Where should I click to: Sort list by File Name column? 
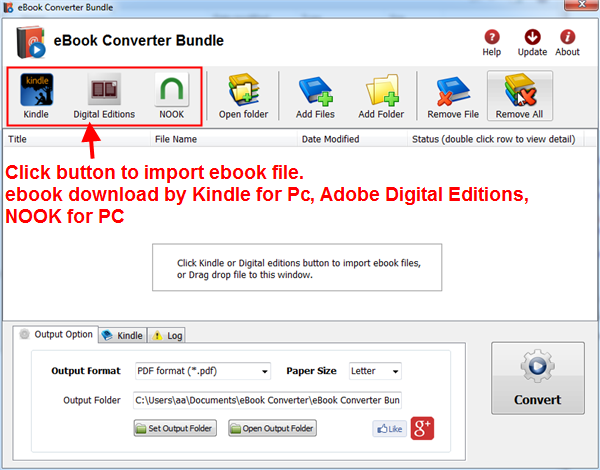coord(223,139)
